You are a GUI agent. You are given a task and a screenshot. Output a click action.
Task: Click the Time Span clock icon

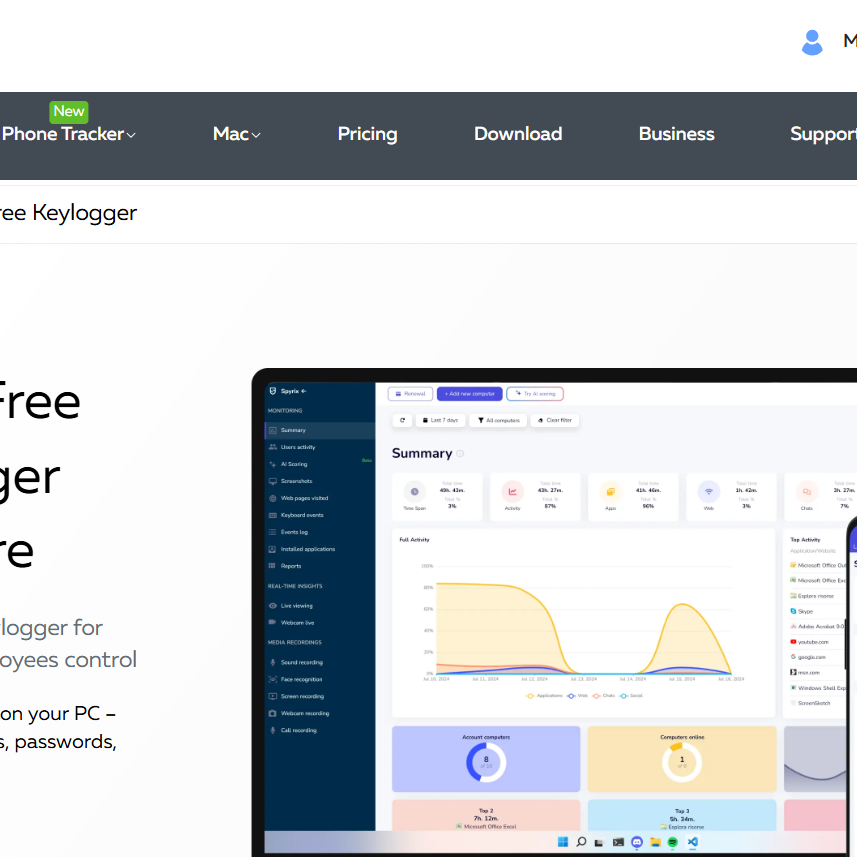click(415, 492)
